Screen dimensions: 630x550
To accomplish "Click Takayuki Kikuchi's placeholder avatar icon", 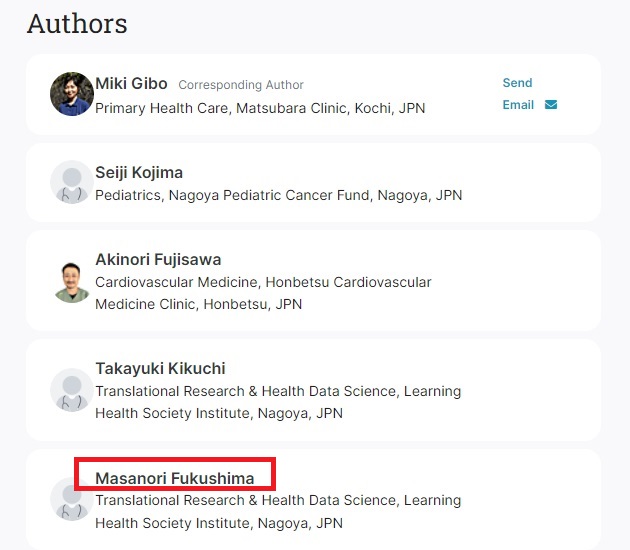I will tap(71, 390).
